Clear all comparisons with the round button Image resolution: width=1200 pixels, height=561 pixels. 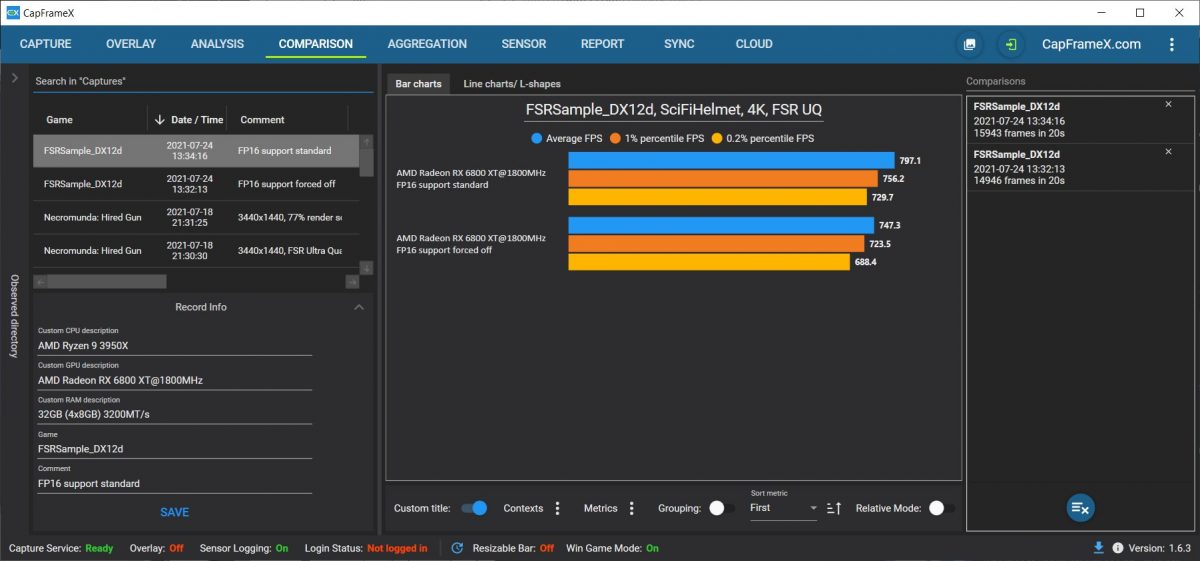click(1080, 508)
